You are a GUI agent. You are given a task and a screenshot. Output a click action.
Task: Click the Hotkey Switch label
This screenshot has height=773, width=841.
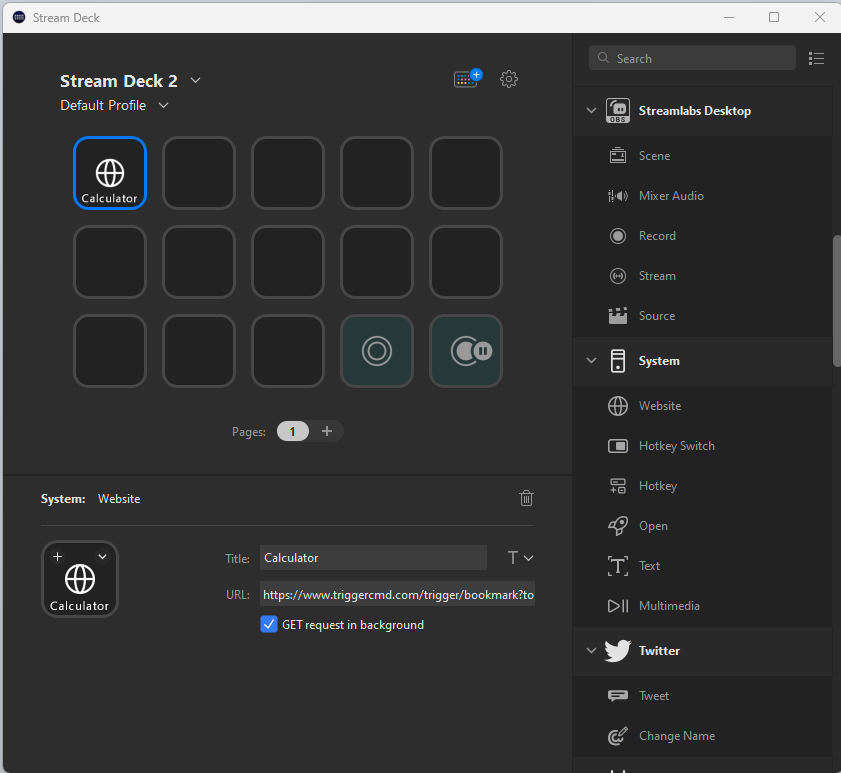(676, 446)
